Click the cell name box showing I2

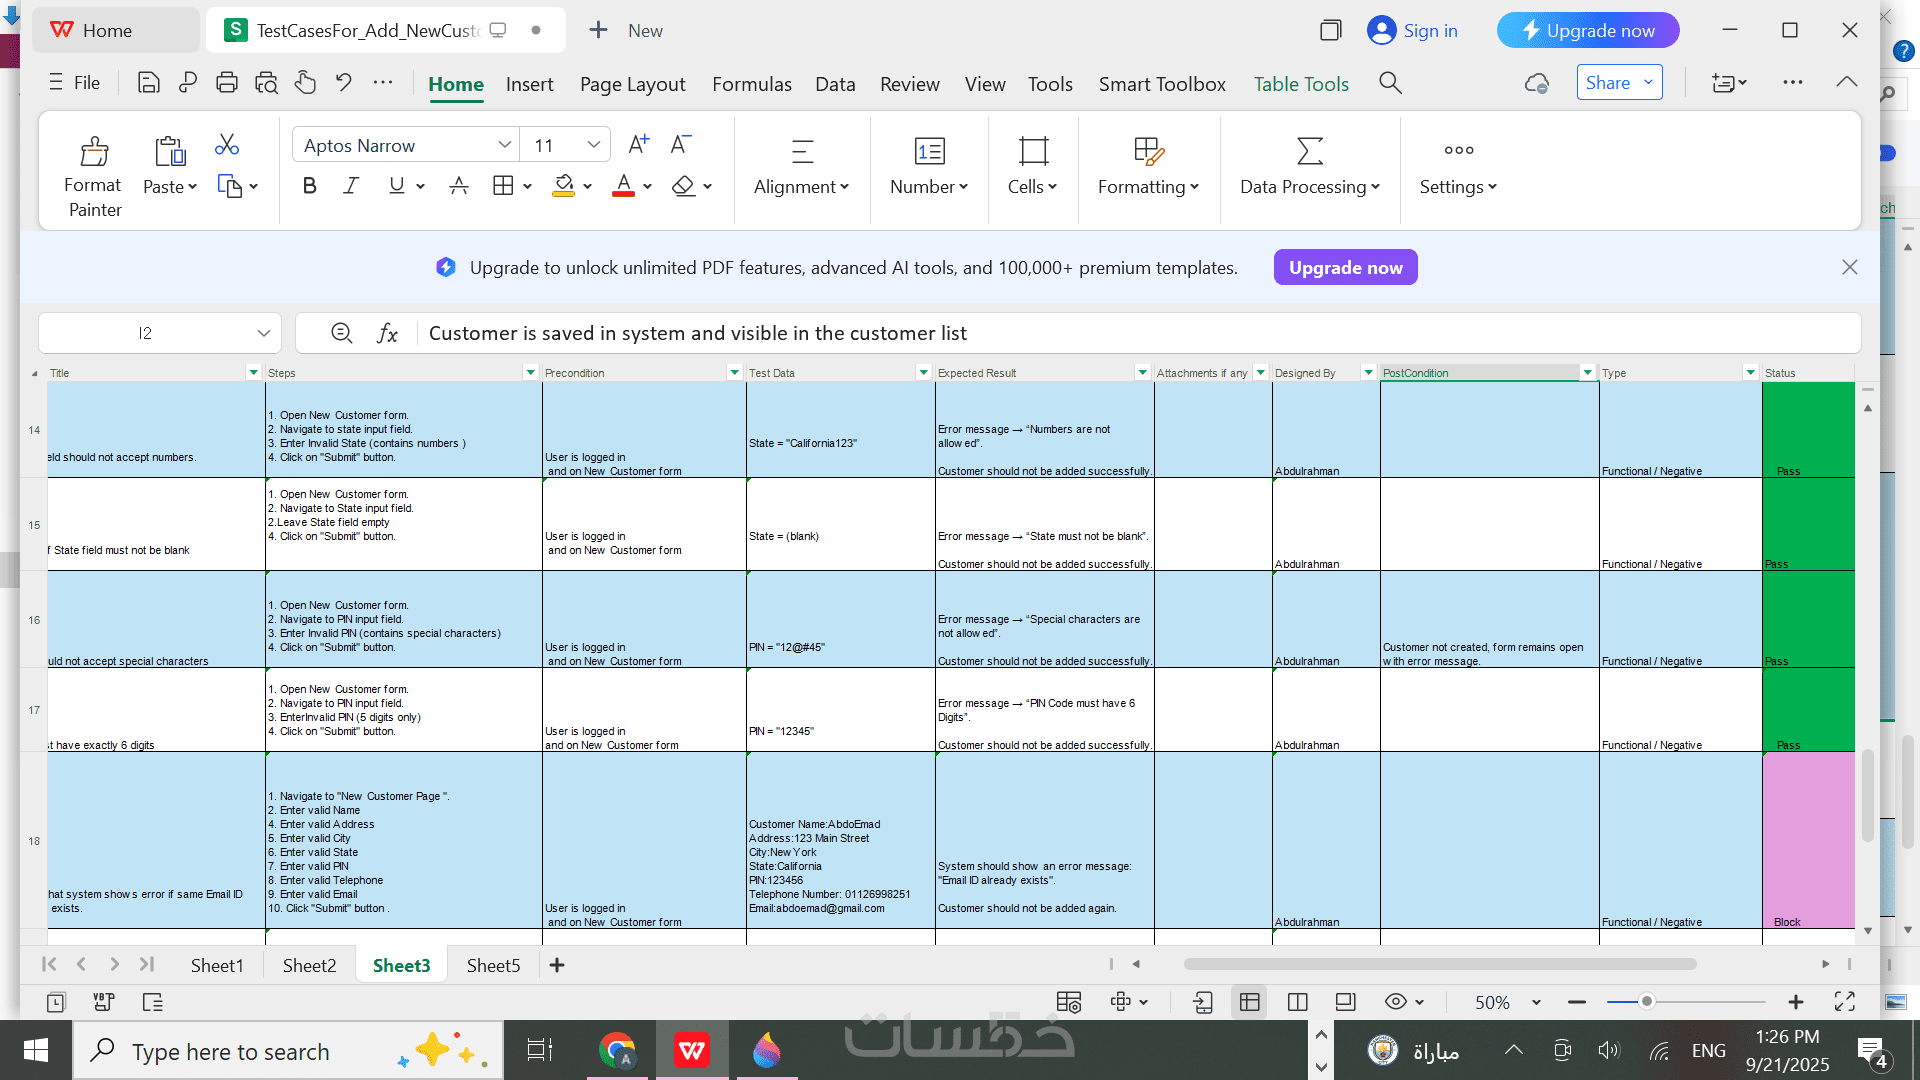tap(145, 333)
